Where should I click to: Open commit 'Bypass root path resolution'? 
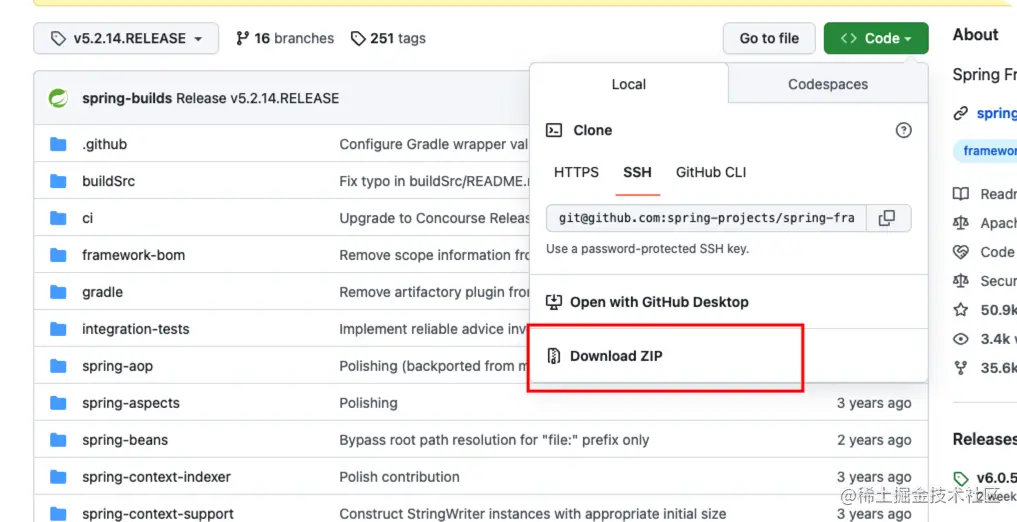coord(494,440)
